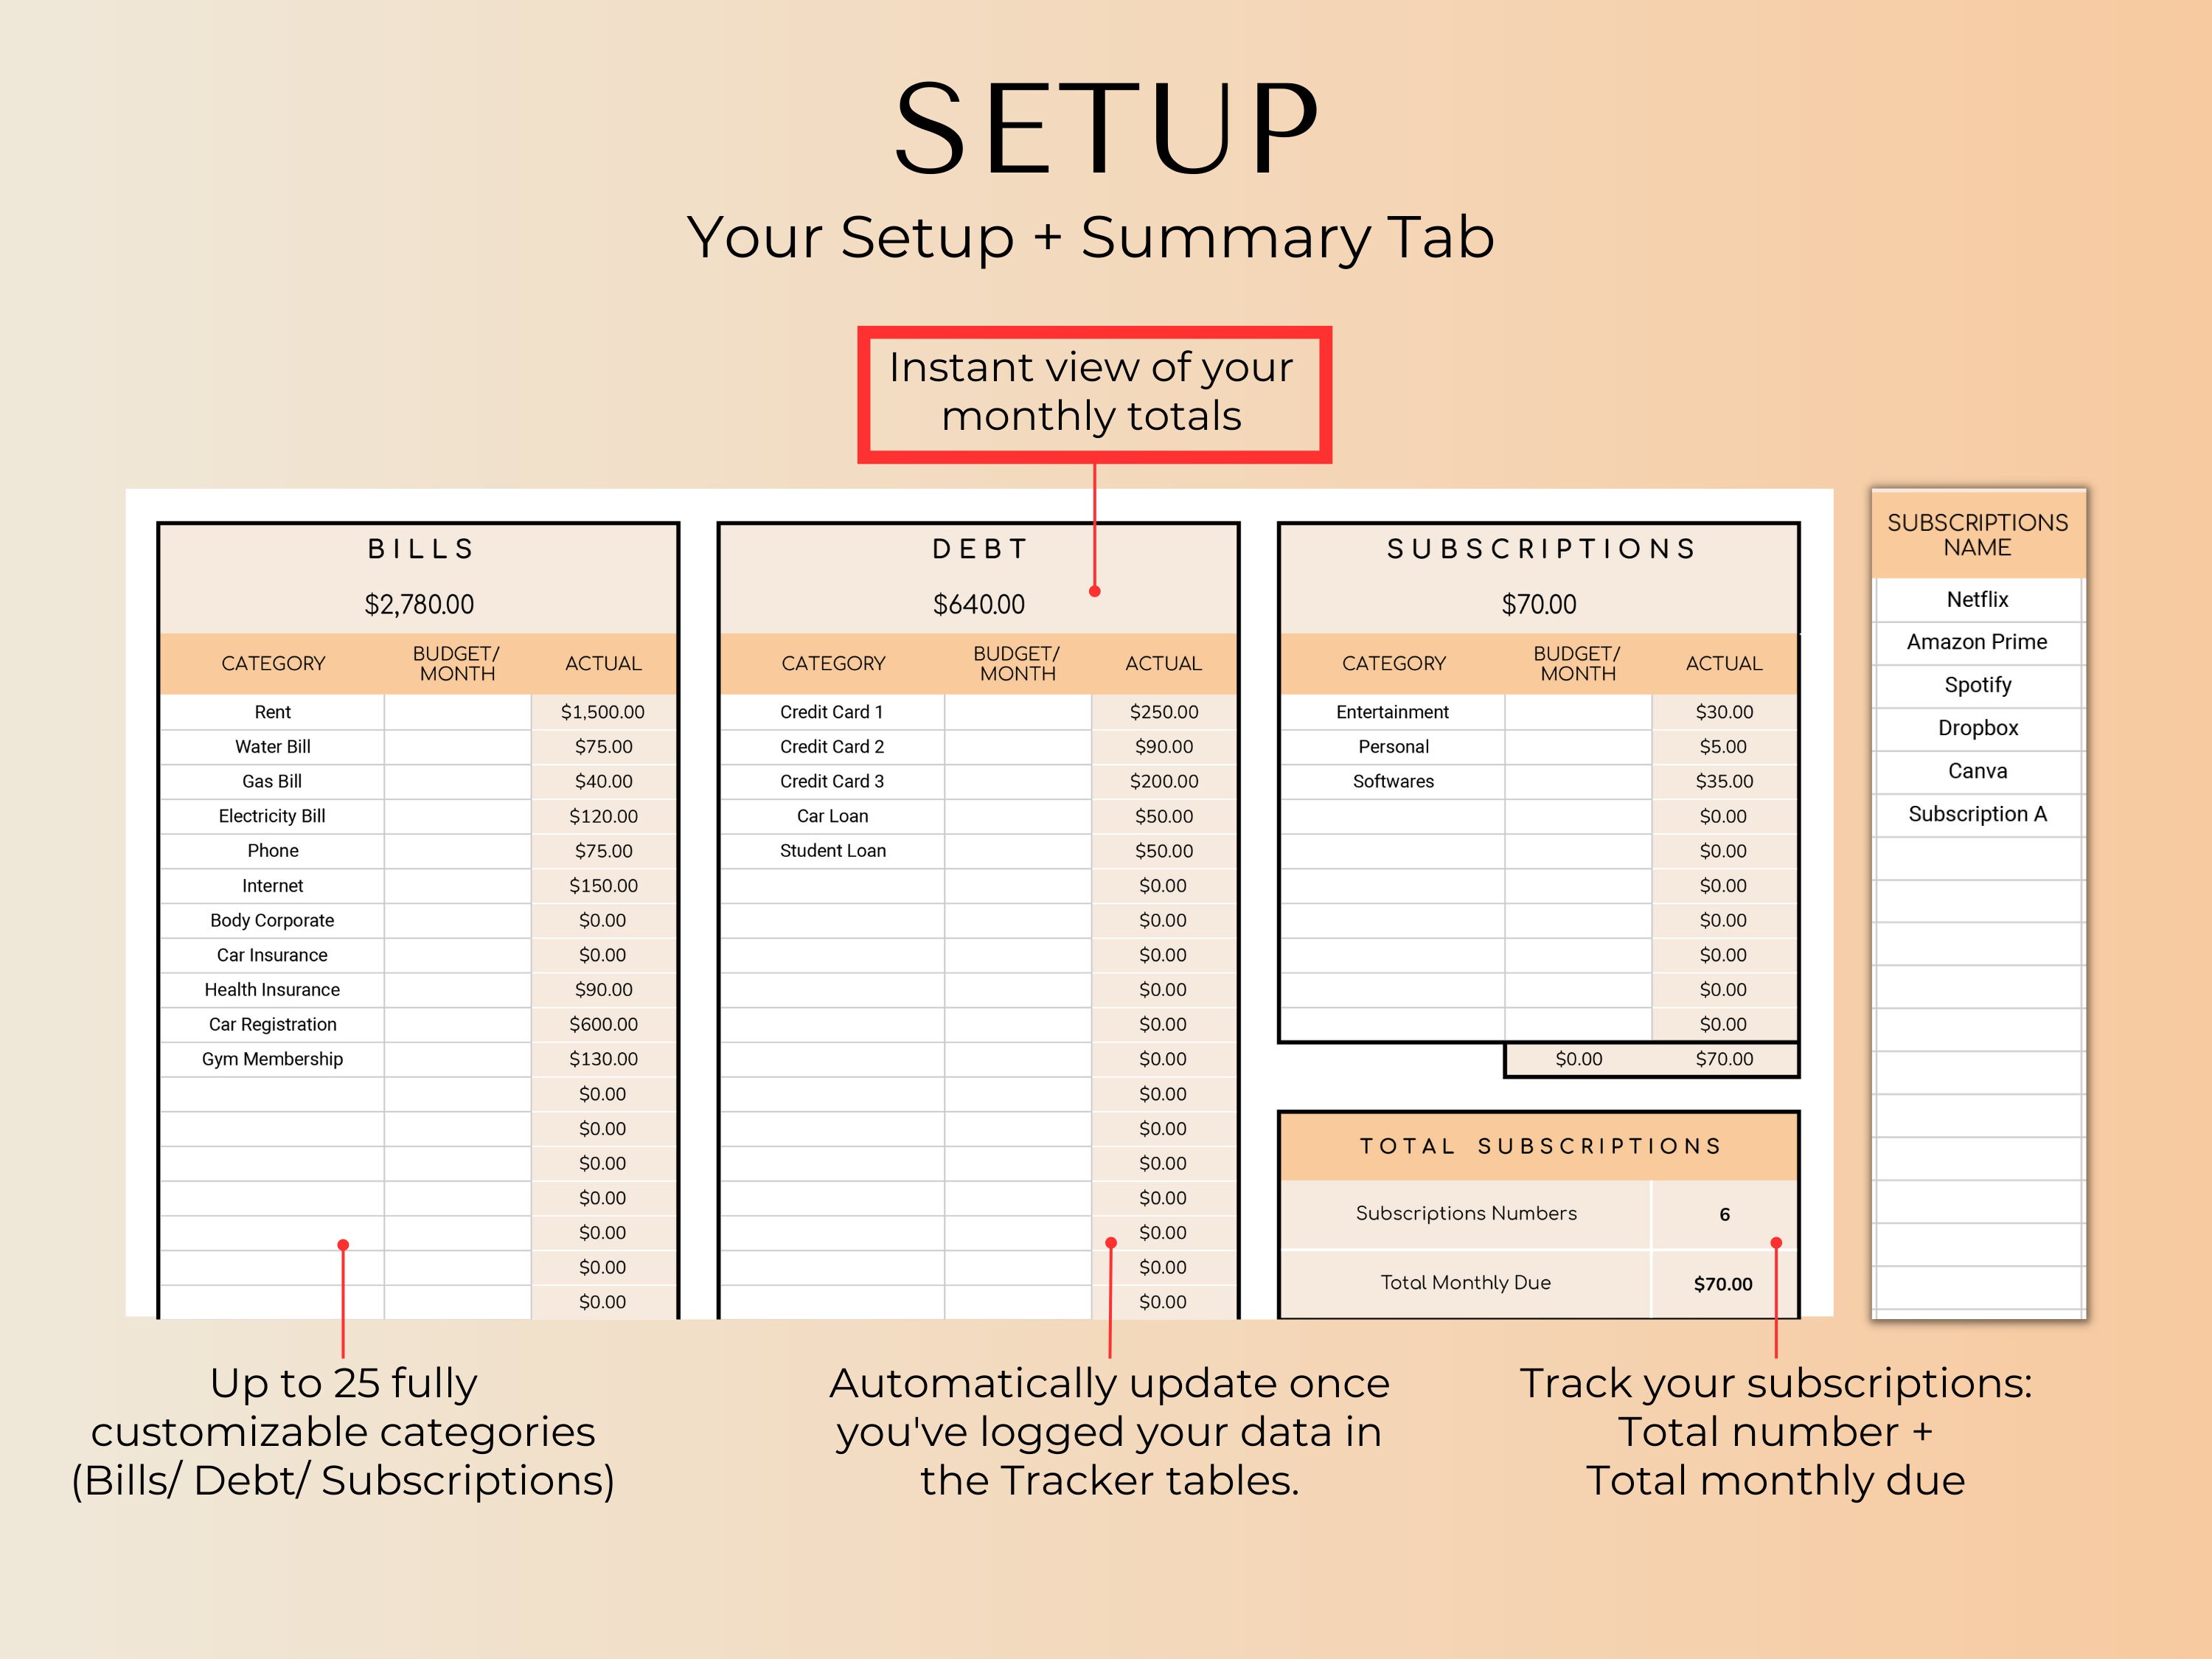
Task: Click the Subscriptions BUDGET/MONTH column header
Action: tap(1578, 663)
